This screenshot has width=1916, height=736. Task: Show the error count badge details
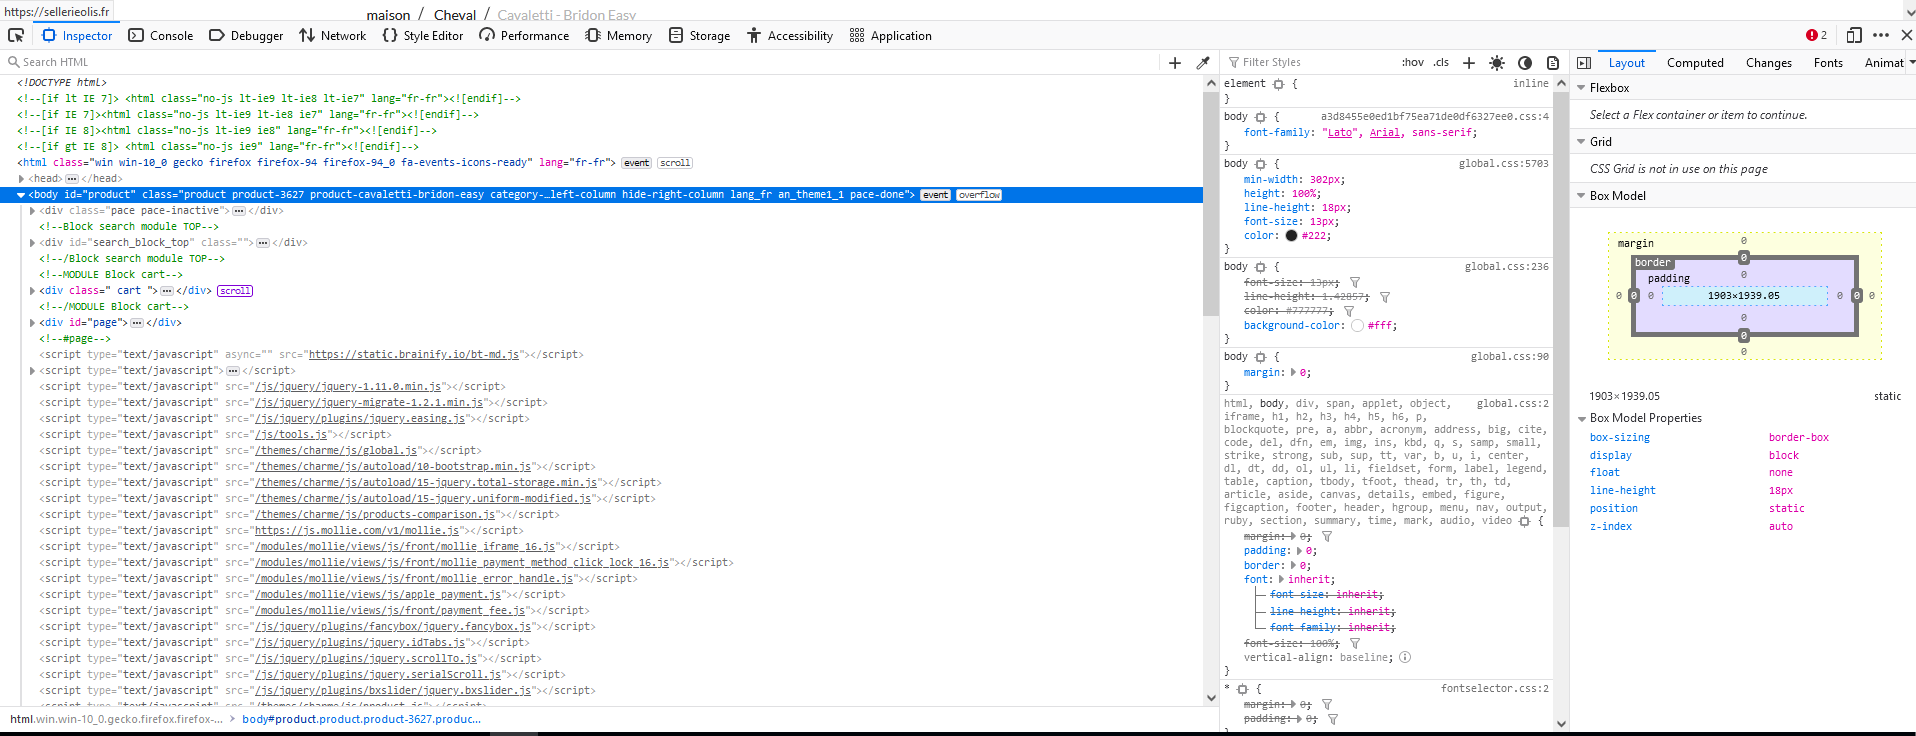click(x=1816, y=35)
